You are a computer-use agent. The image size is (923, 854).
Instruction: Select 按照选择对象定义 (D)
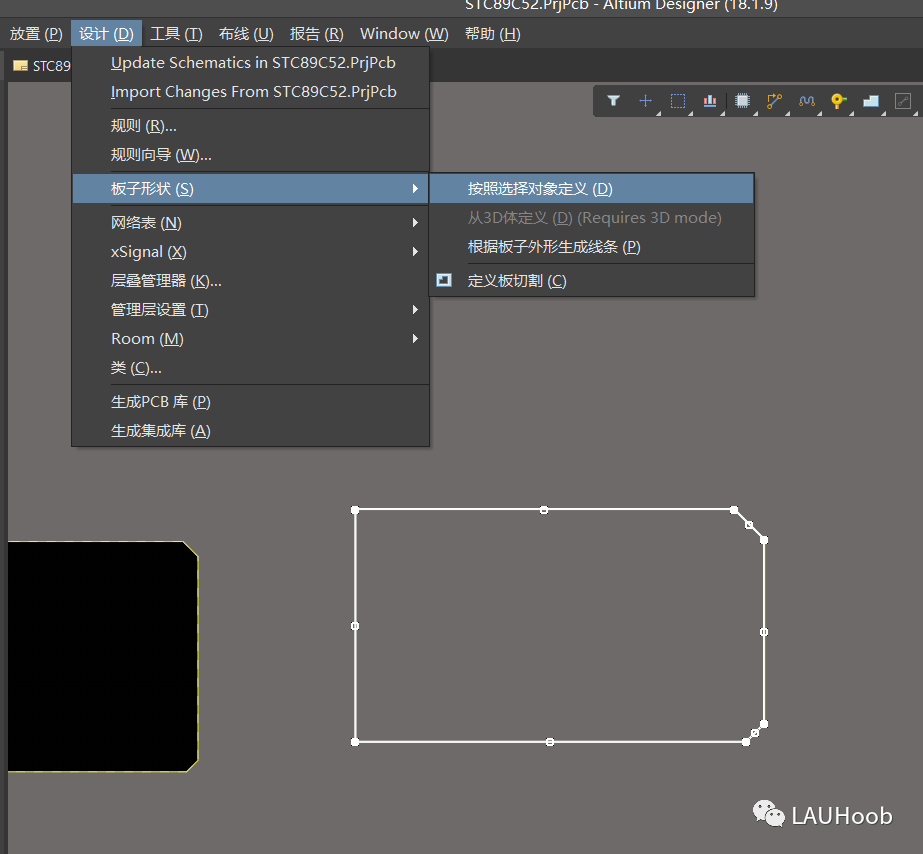[592, 189]
